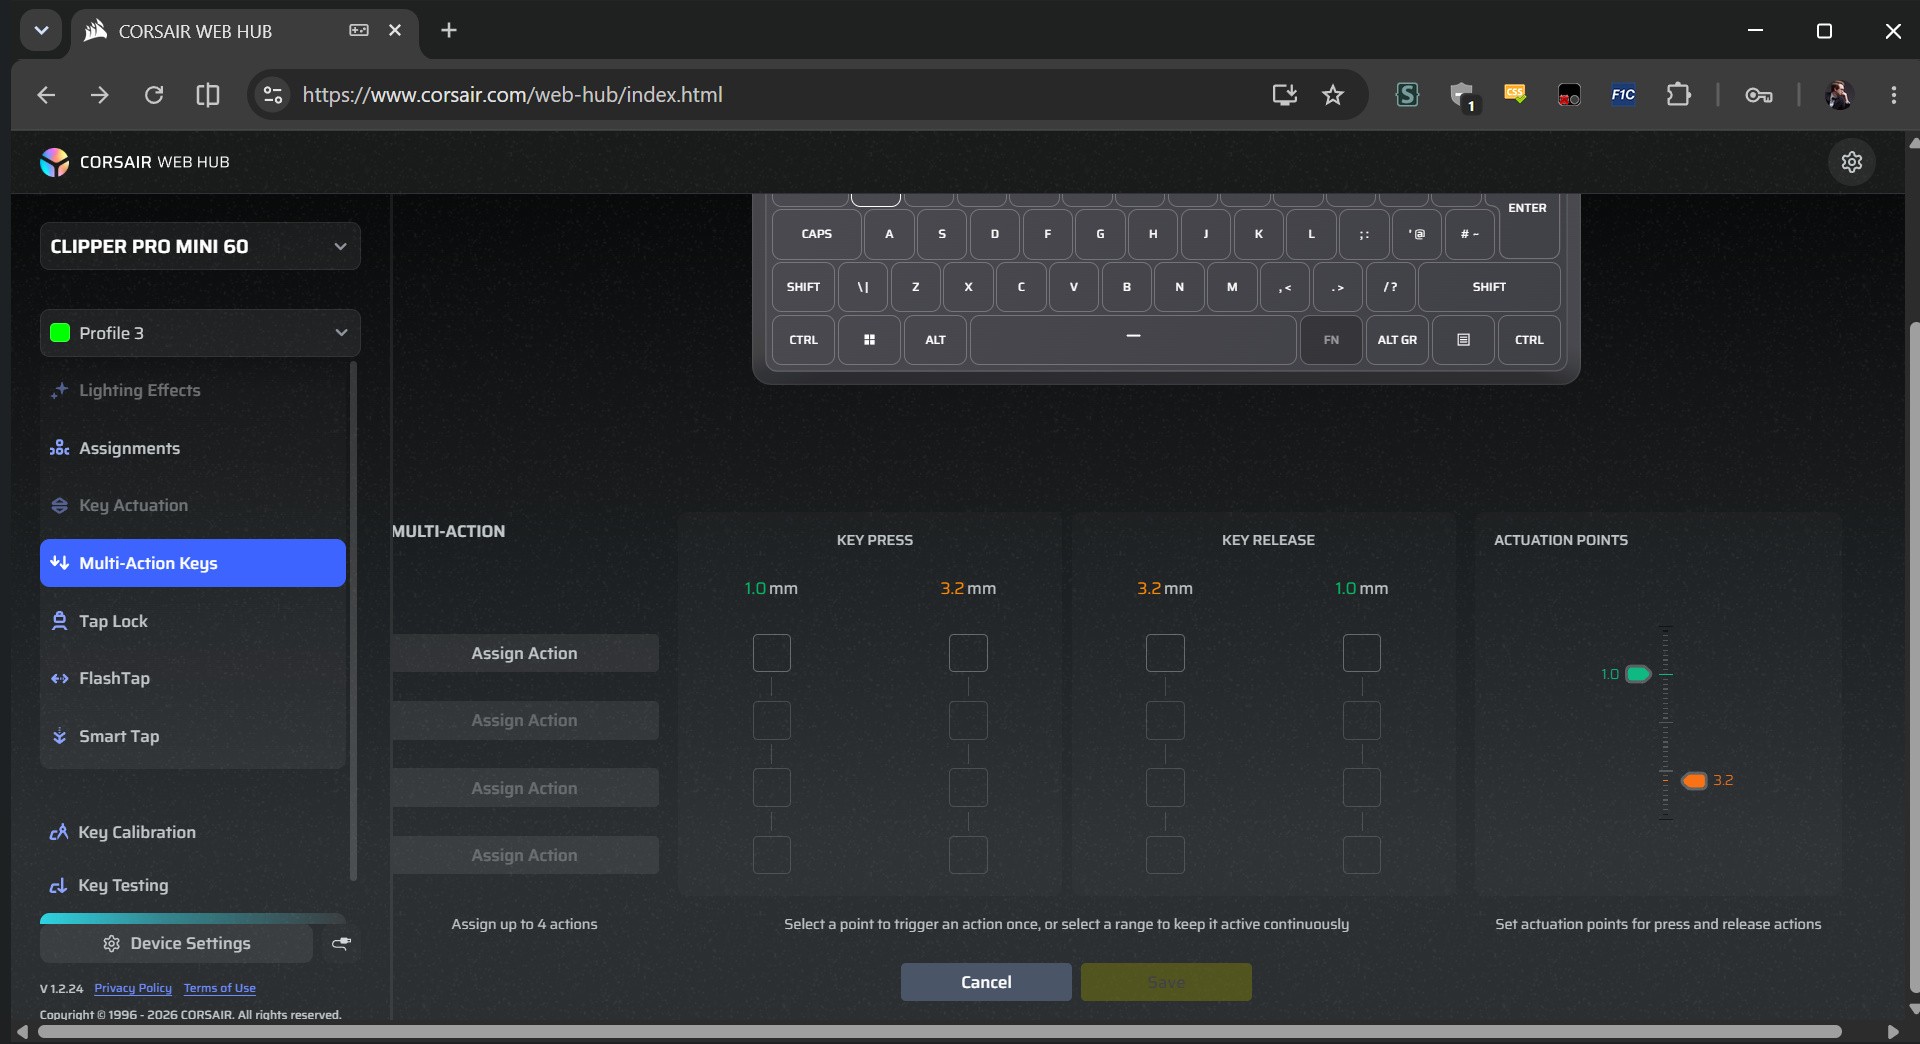Check first row 3.2 mm key press box
1920x1044 pixels.
968,653
